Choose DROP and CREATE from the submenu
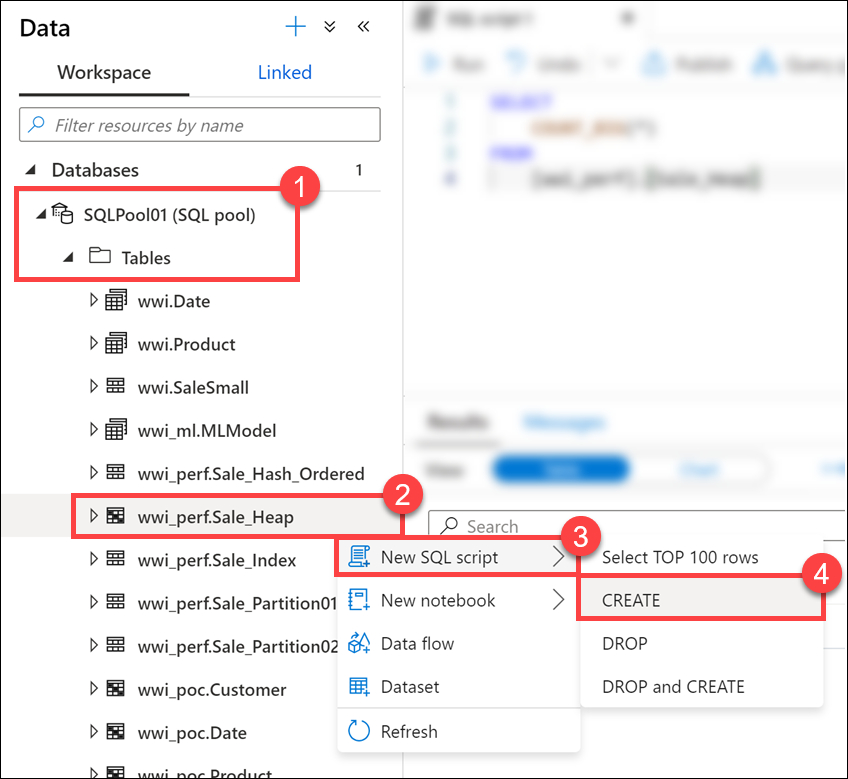Image resolution: width=848 pixels, height=779 pixels. (672, 687)
